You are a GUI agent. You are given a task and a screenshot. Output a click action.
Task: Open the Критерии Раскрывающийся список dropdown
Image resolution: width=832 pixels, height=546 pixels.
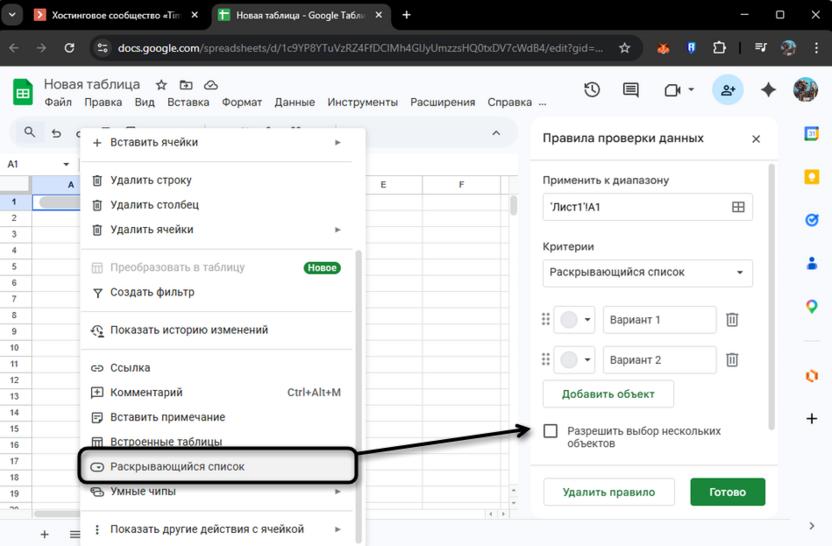(647, 273)
